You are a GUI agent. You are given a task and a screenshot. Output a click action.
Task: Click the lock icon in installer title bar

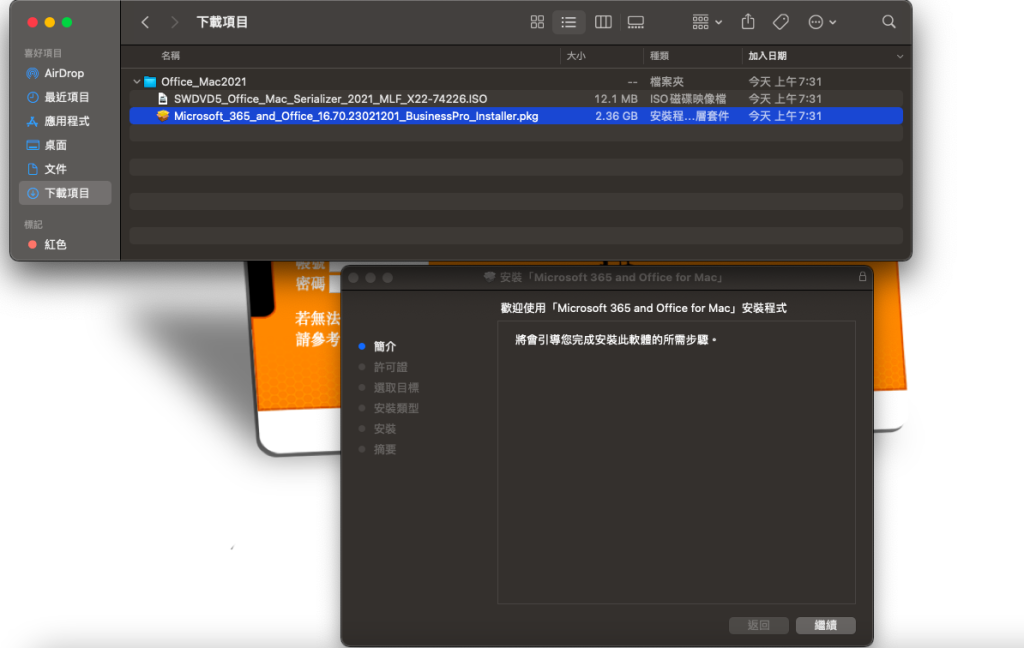(x=862, y=277)
